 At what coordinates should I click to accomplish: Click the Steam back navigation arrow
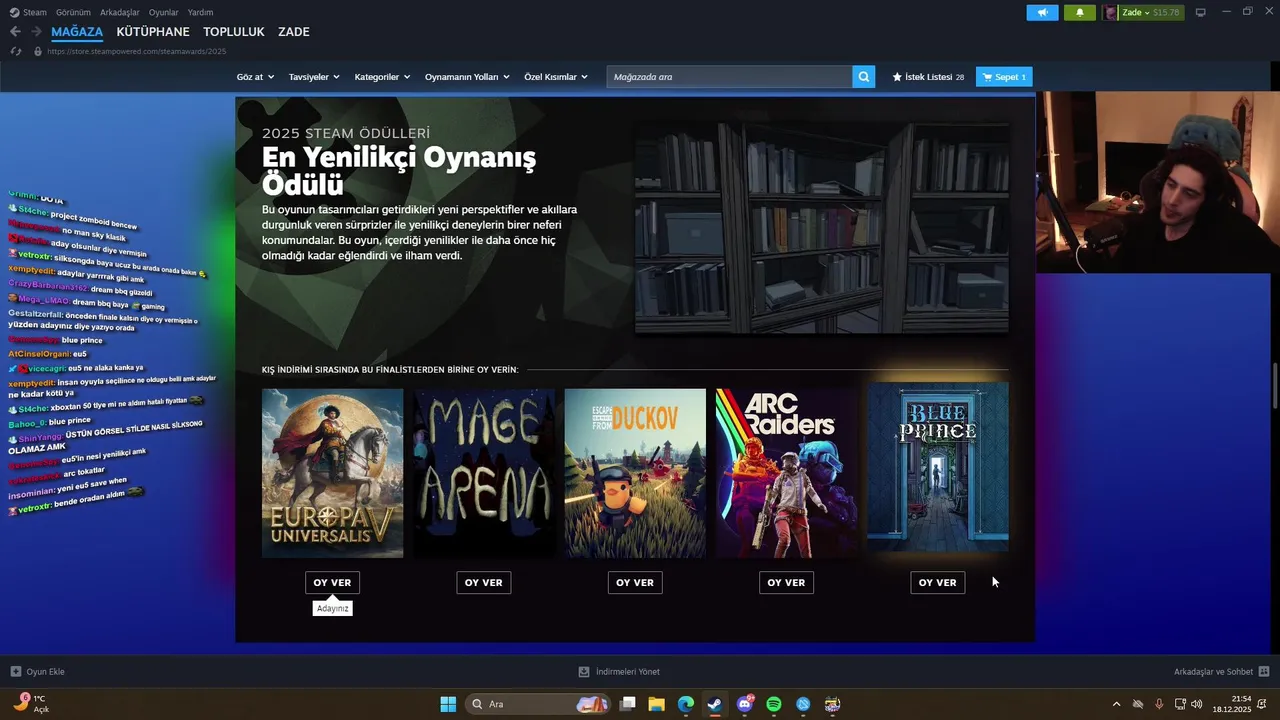(x=15, y=32)
